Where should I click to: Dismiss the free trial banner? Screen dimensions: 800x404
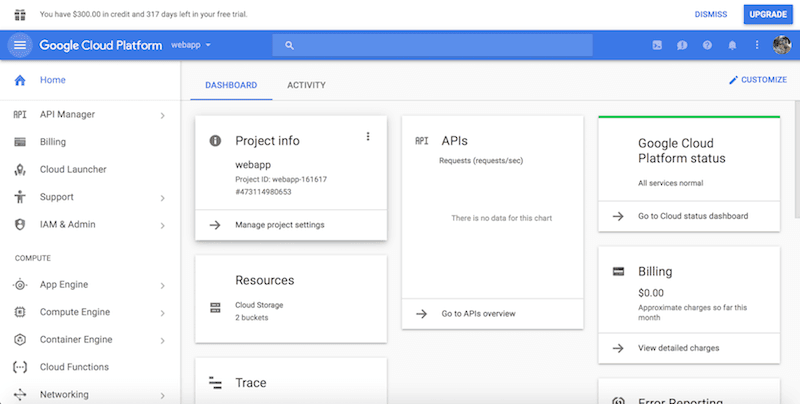[711, 15]
